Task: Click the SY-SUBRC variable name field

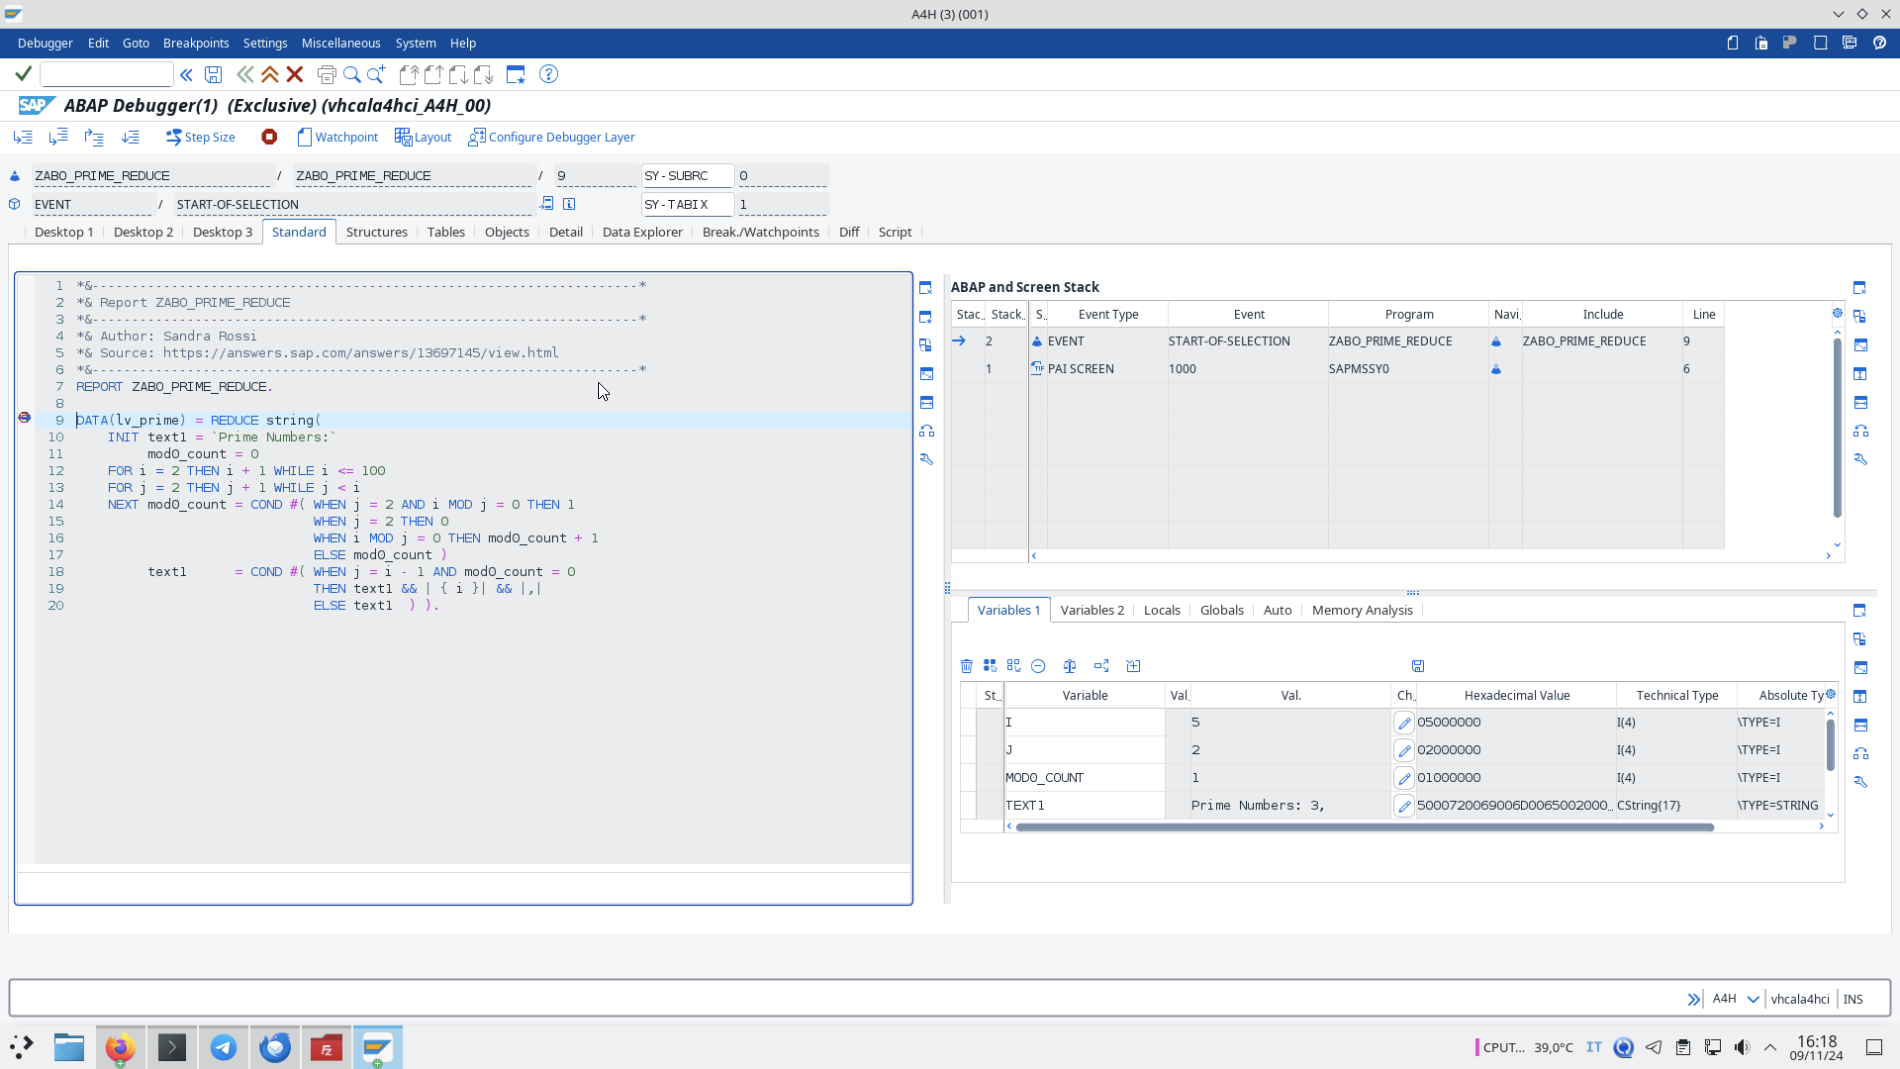Action: [687, 175]
